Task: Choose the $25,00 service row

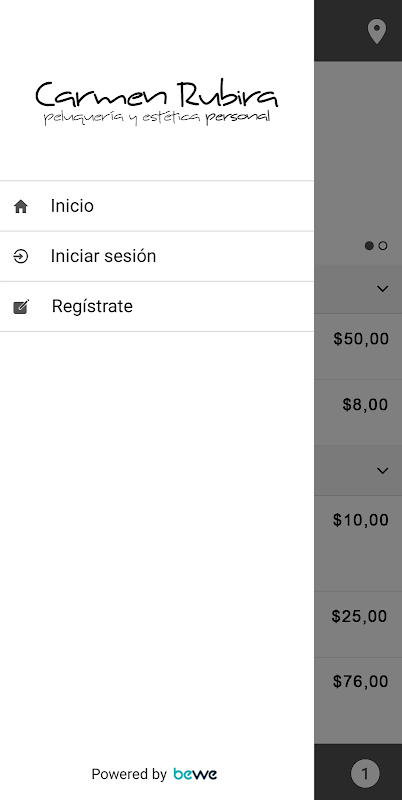Action: click(x=358, y=624)
